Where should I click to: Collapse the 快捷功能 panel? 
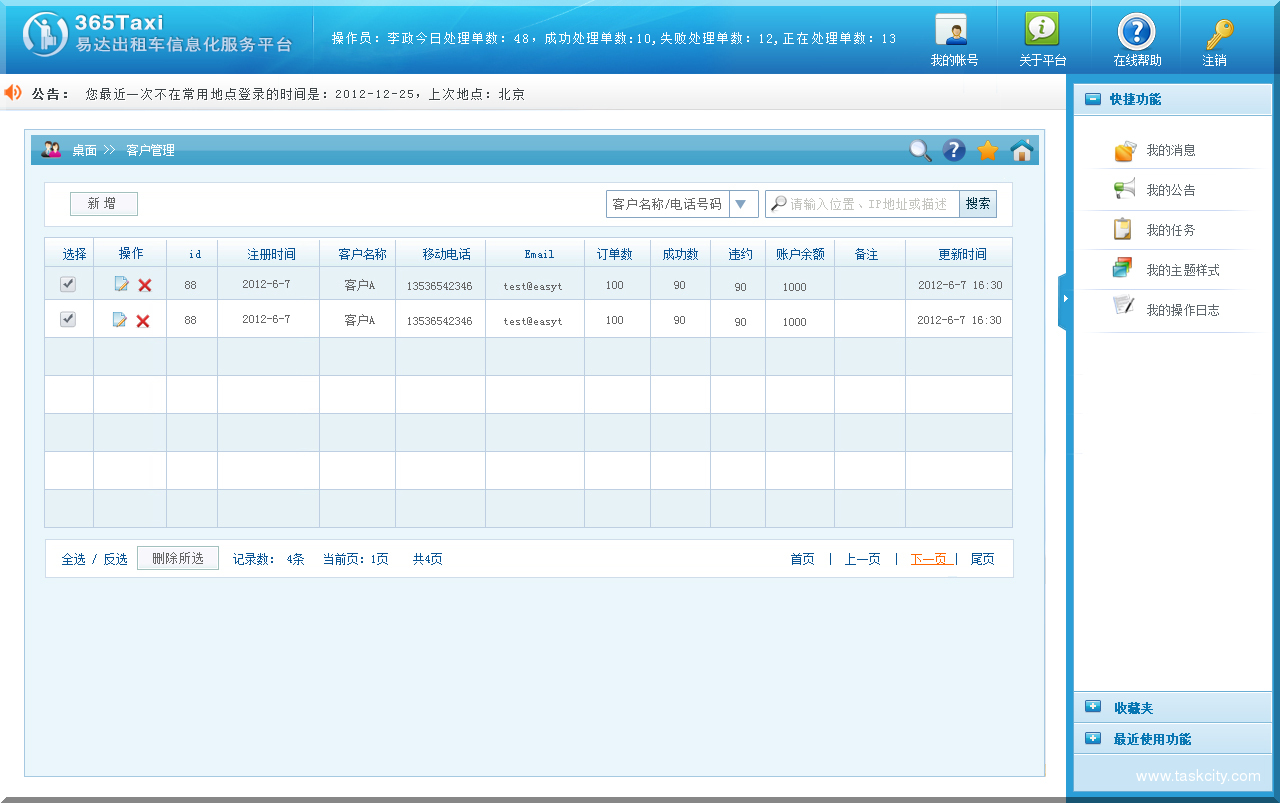(1093, 99)
